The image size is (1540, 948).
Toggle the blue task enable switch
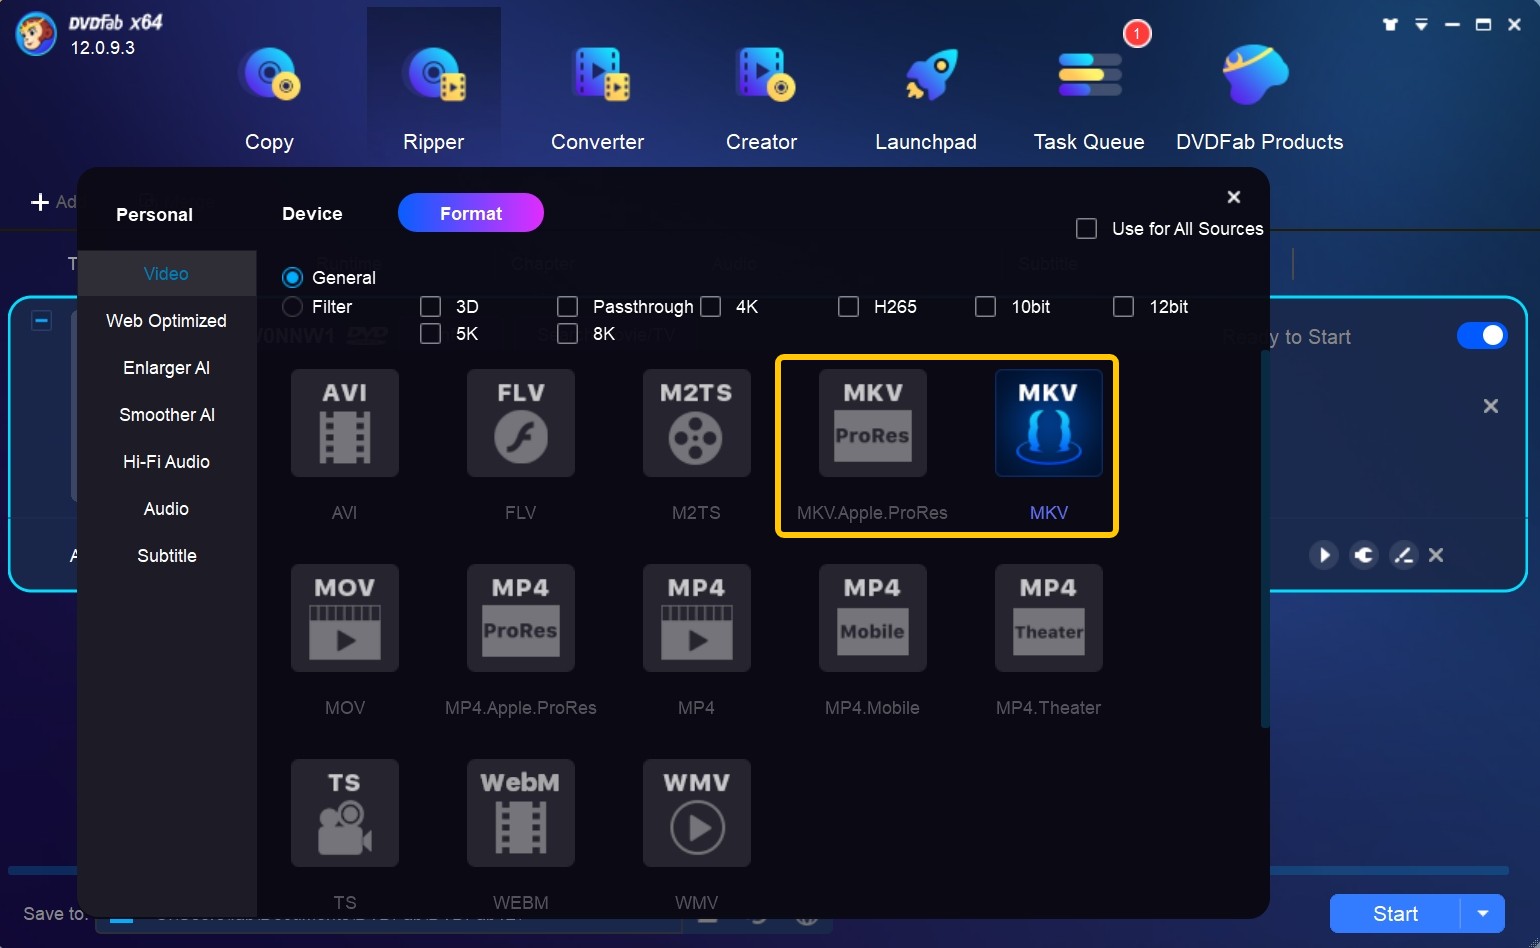click(x=1482, y=335)
